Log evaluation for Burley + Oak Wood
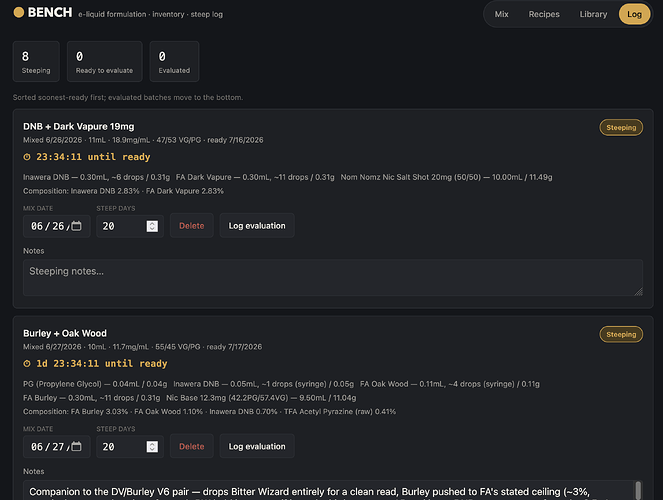Image resolution: width=663 pixels, height=500 pixels. click(257, 446)
